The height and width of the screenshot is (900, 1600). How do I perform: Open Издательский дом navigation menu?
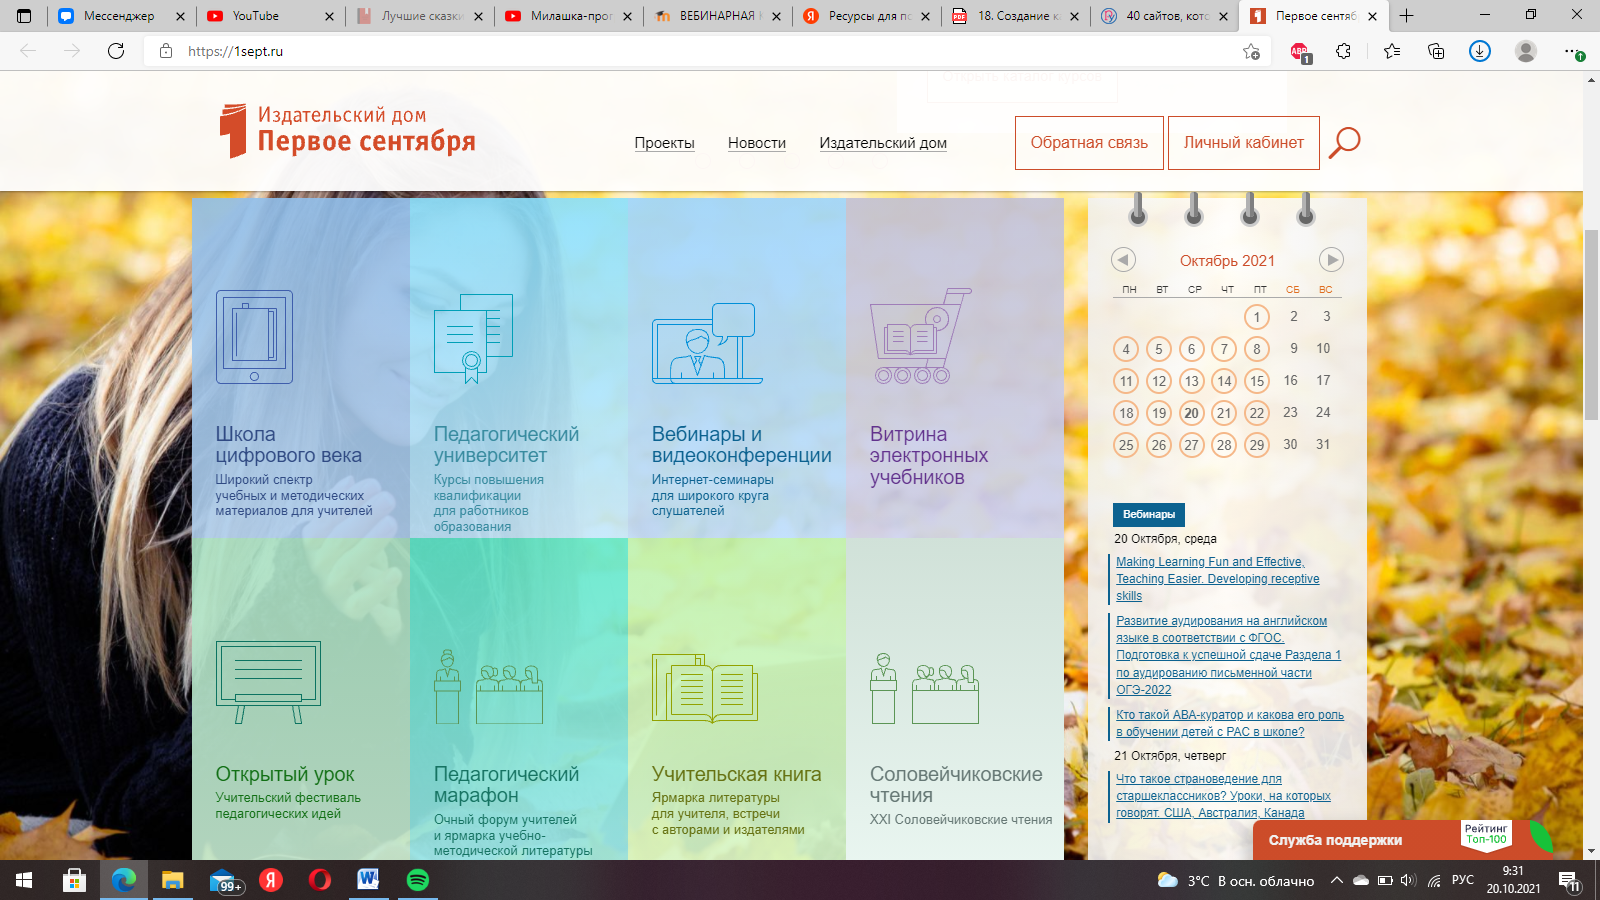point(883,143)
